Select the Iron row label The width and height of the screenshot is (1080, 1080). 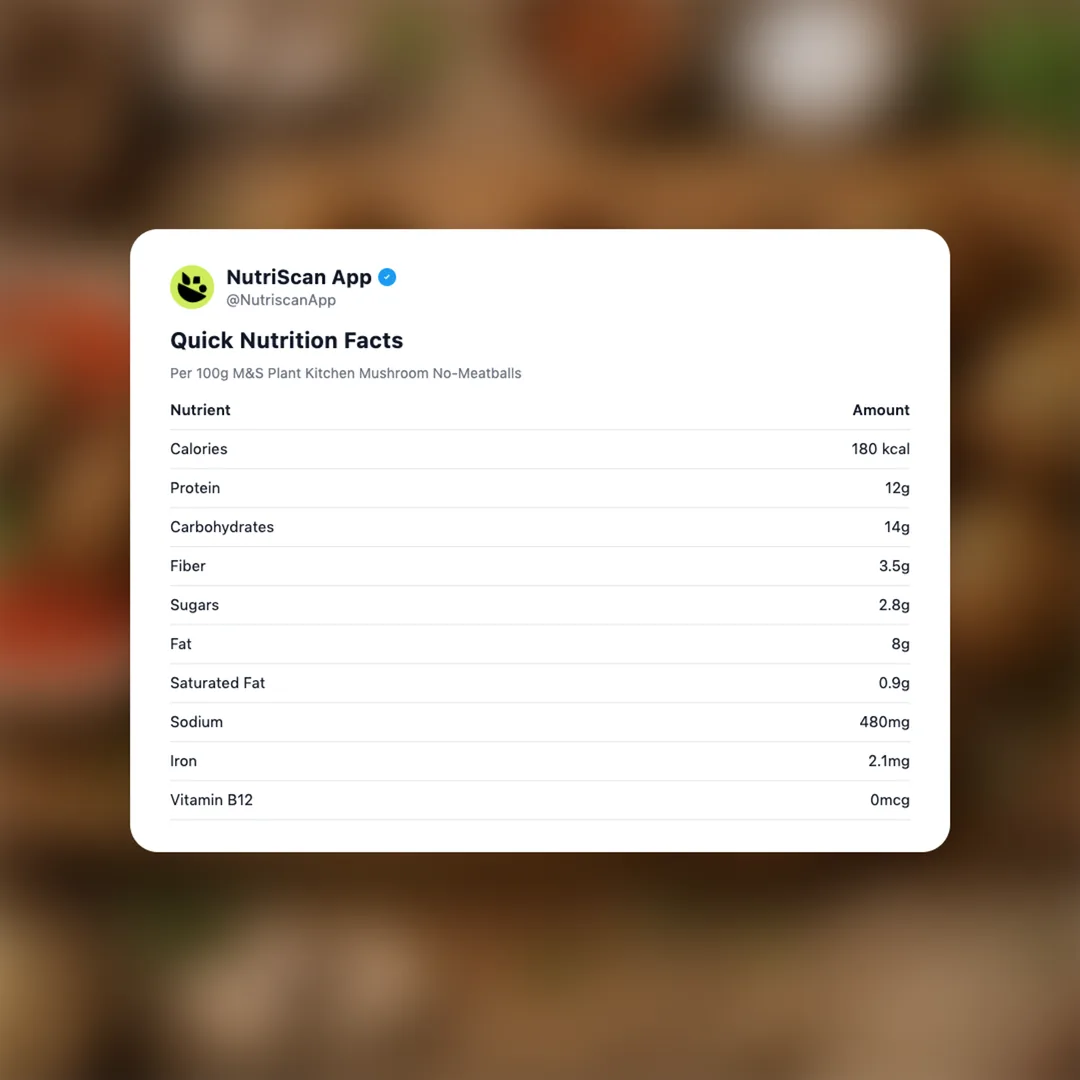pyautogui.click(x=183, y=761)
